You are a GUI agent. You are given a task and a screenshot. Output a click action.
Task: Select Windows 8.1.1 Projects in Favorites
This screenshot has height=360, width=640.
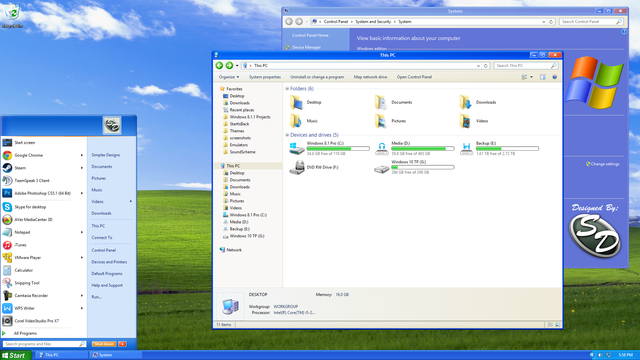pyautogui.click(x=249, y=117)
